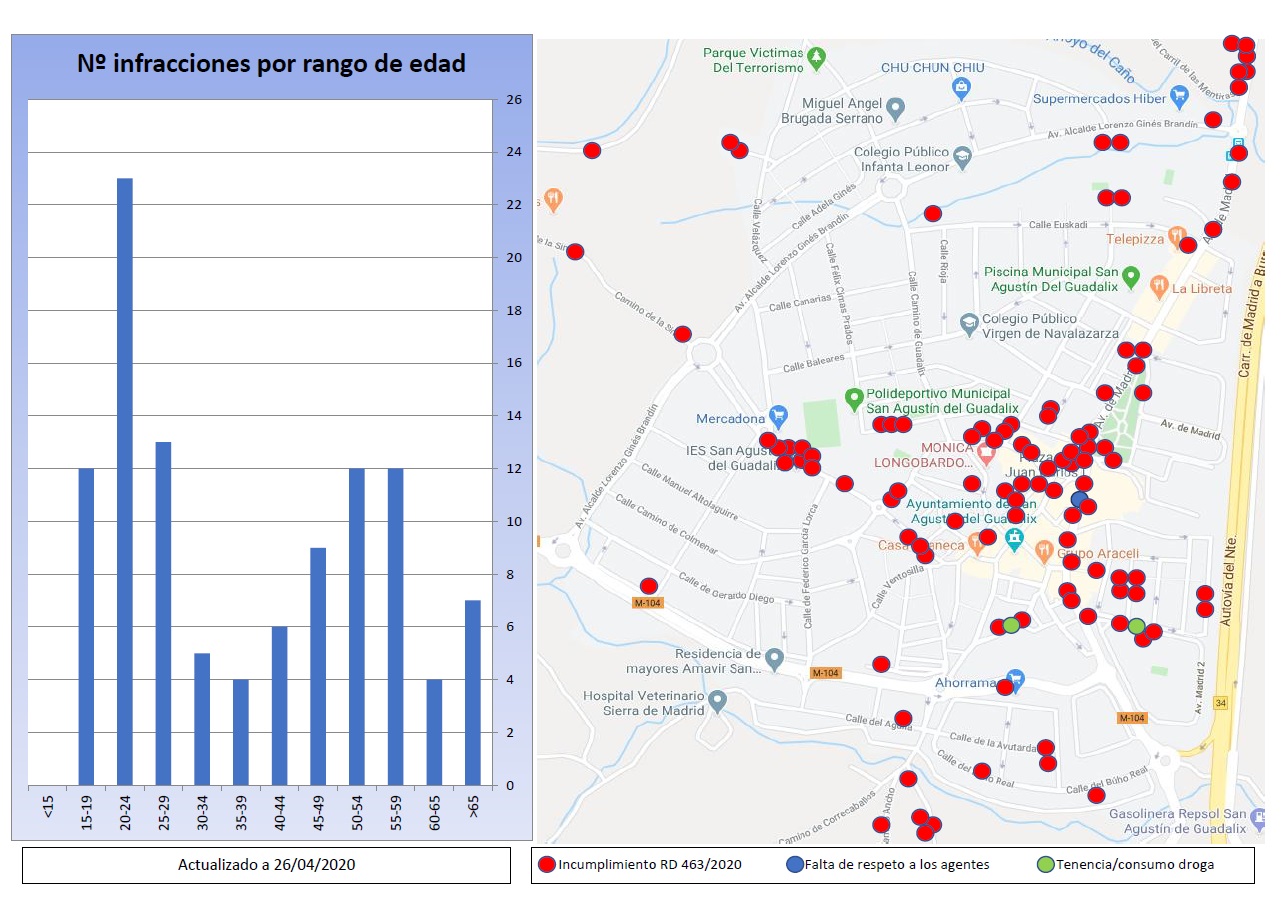
Task: Select the tallest bar, age range 20-24
Action: (125, 482)
